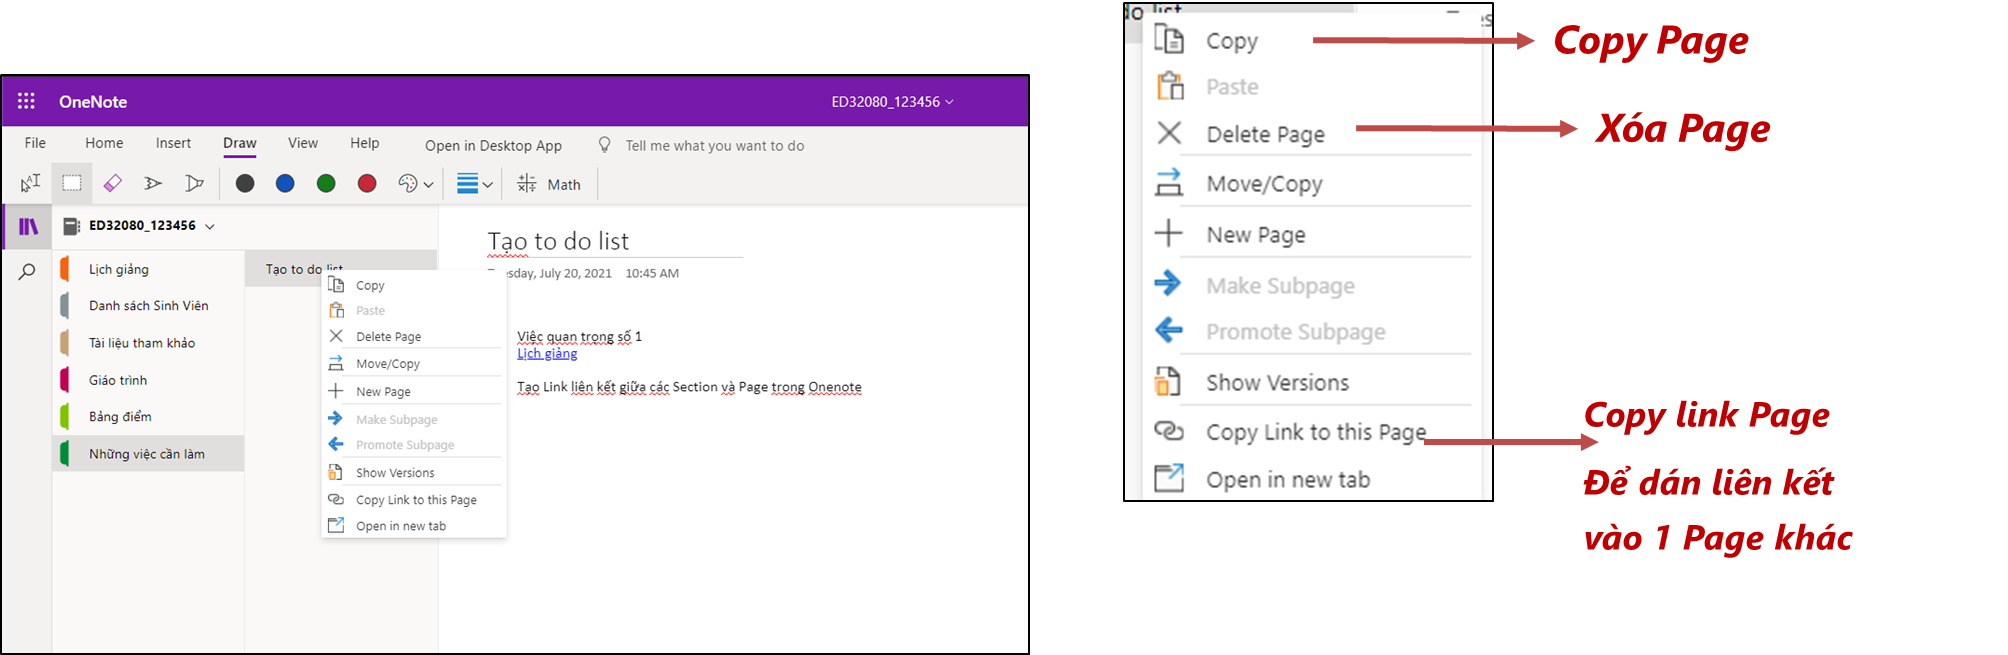Viewport: 2008px width, 655px height.
Task: Click the Tell me search field
Action: tap(714, 145)
